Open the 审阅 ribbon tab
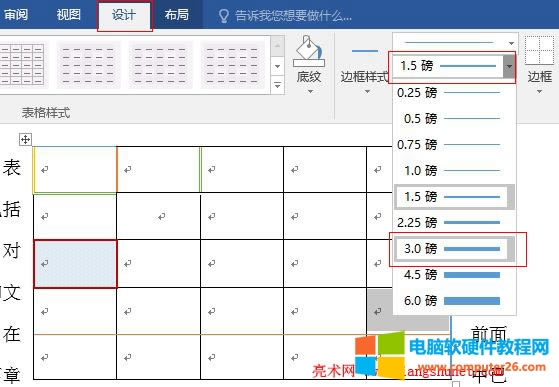 pyautogui.click(x=16, y=15)
